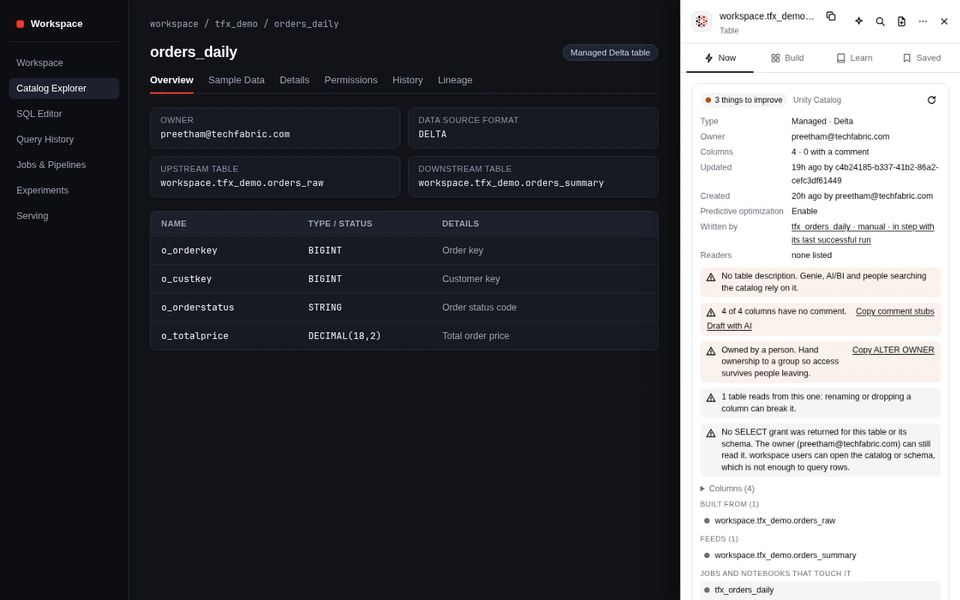The height and width of the screenshot is (600, 960).
Task: Click the add-document icon in panel header
Action: (x=901, y=21)
